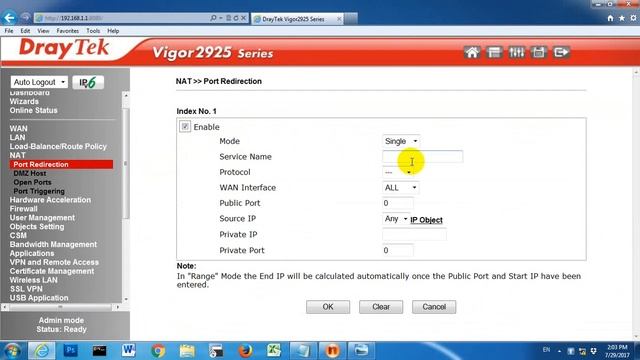The image size is (640, 360).
Task: Toggle the Enable checkbox
Action: (185, 127)
